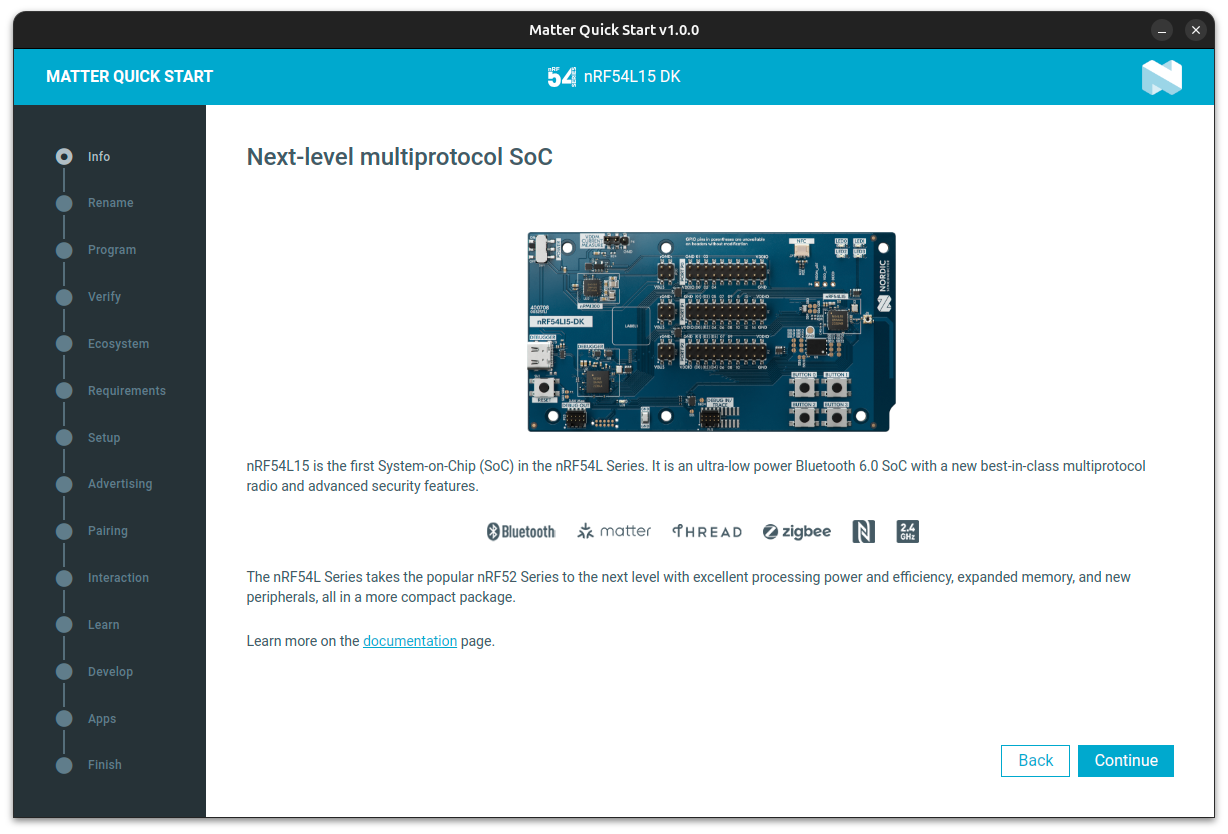Image resolution: width=1228 pixels, height=834 pixels.
Task: Open the documentation link
Action: point(410,641)
